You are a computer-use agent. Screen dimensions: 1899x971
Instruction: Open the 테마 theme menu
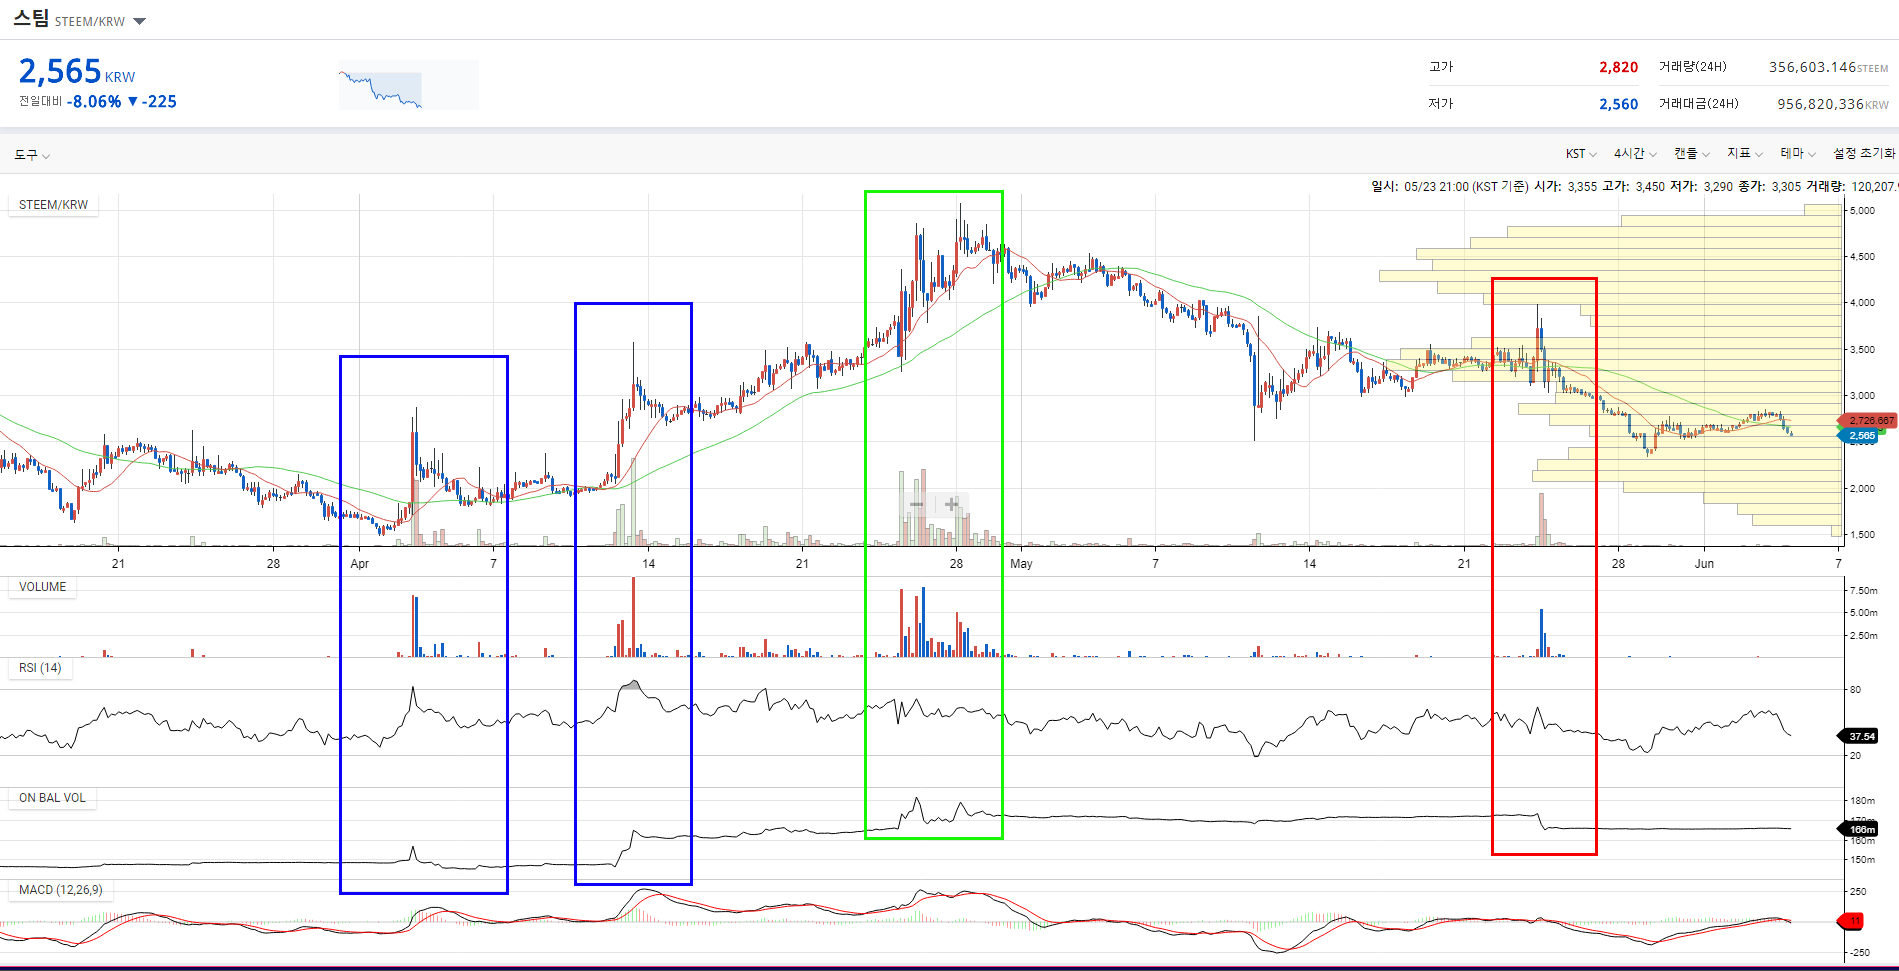(x=1798, y=154)
